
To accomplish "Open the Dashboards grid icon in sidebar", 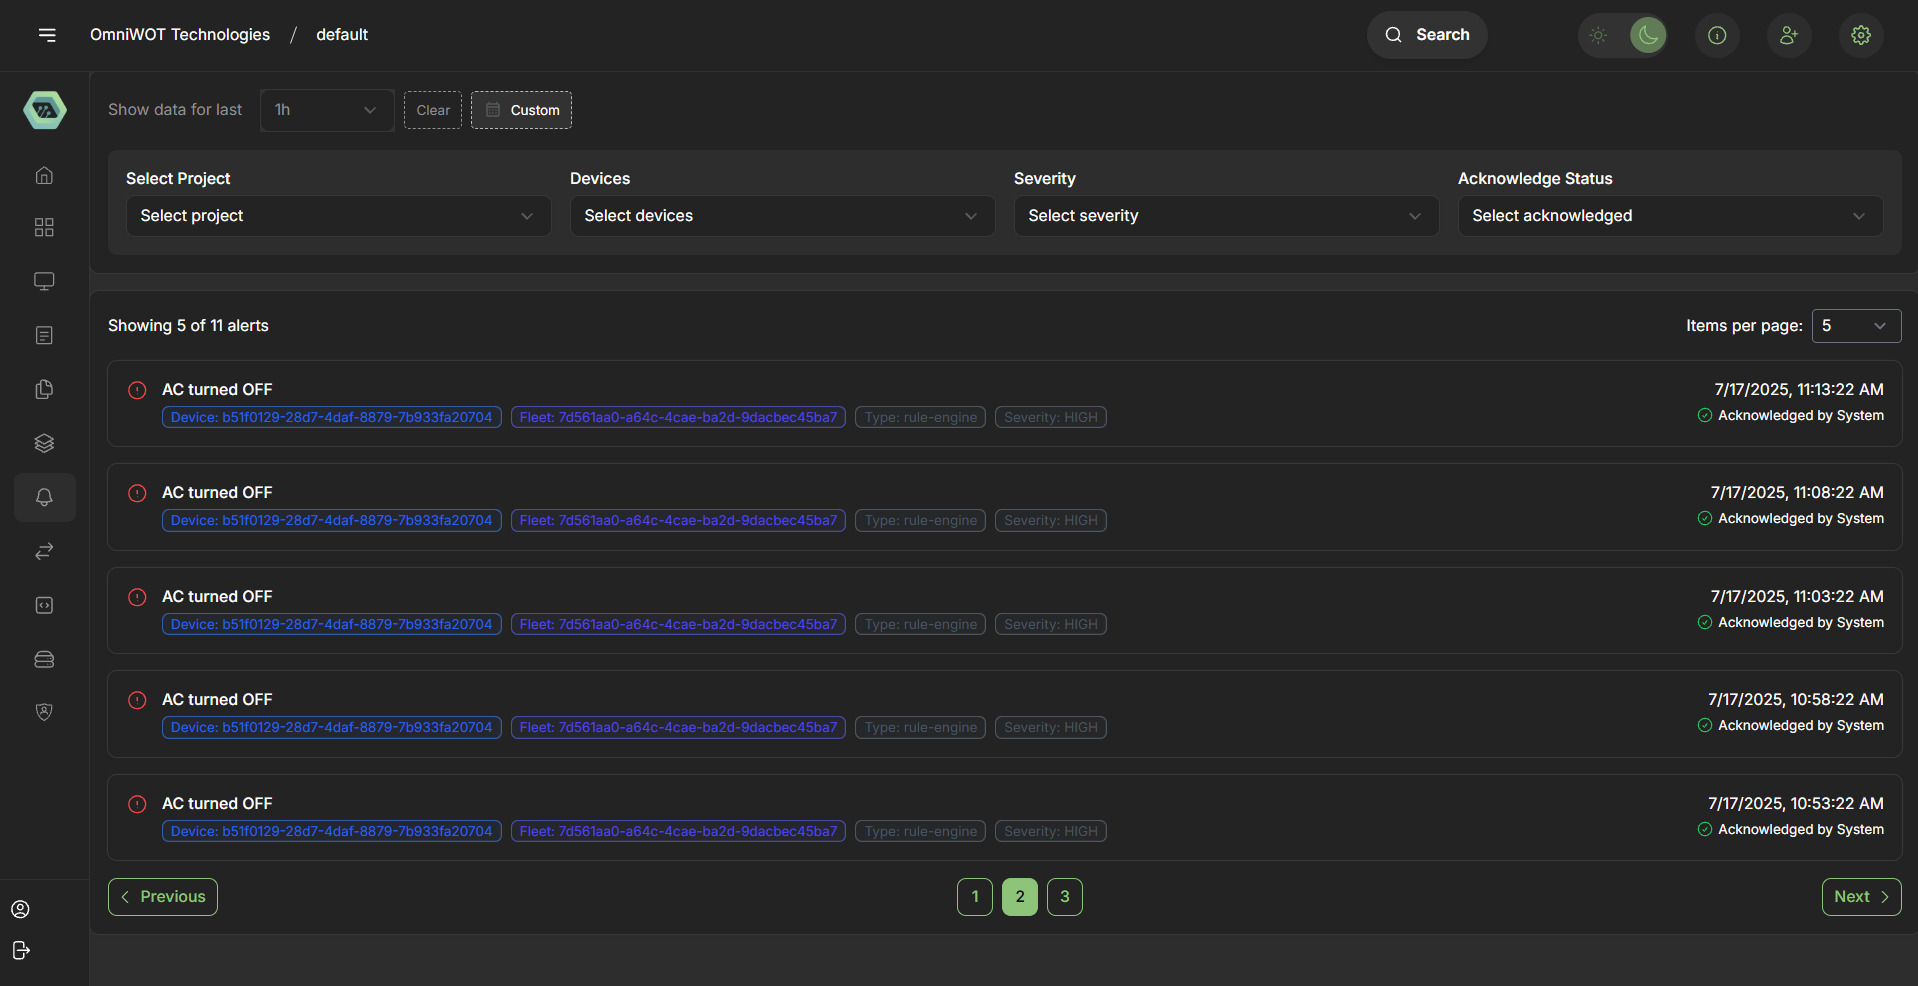I will pyautogui.click(x=44, y=227).
